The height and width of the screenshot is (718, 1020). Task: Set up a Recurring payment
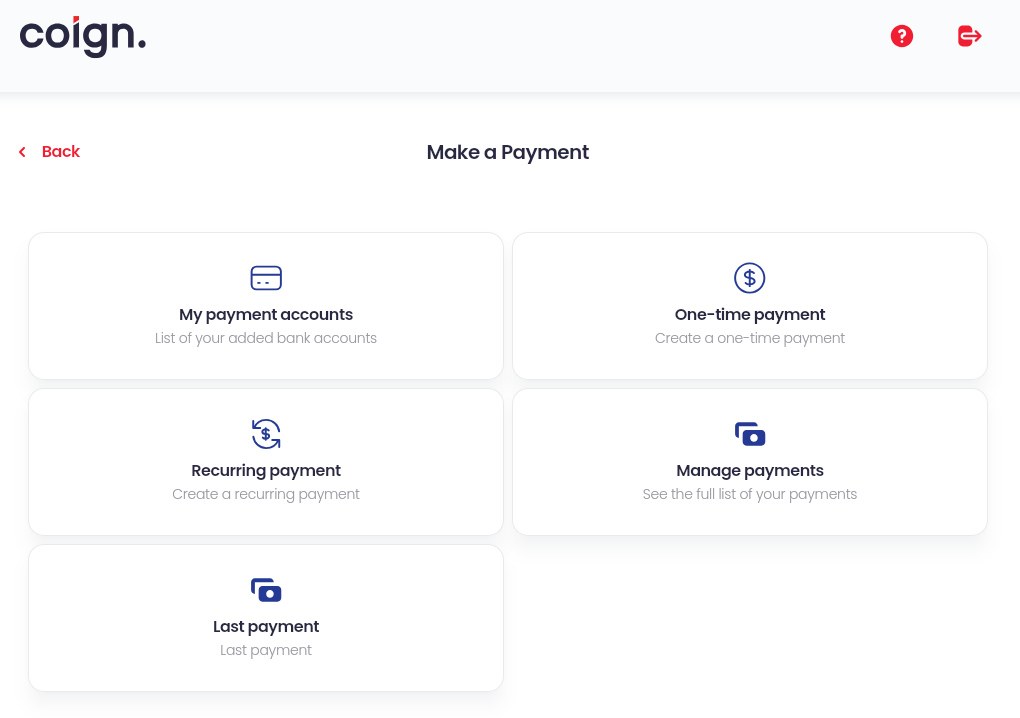(x=265, y=461)
